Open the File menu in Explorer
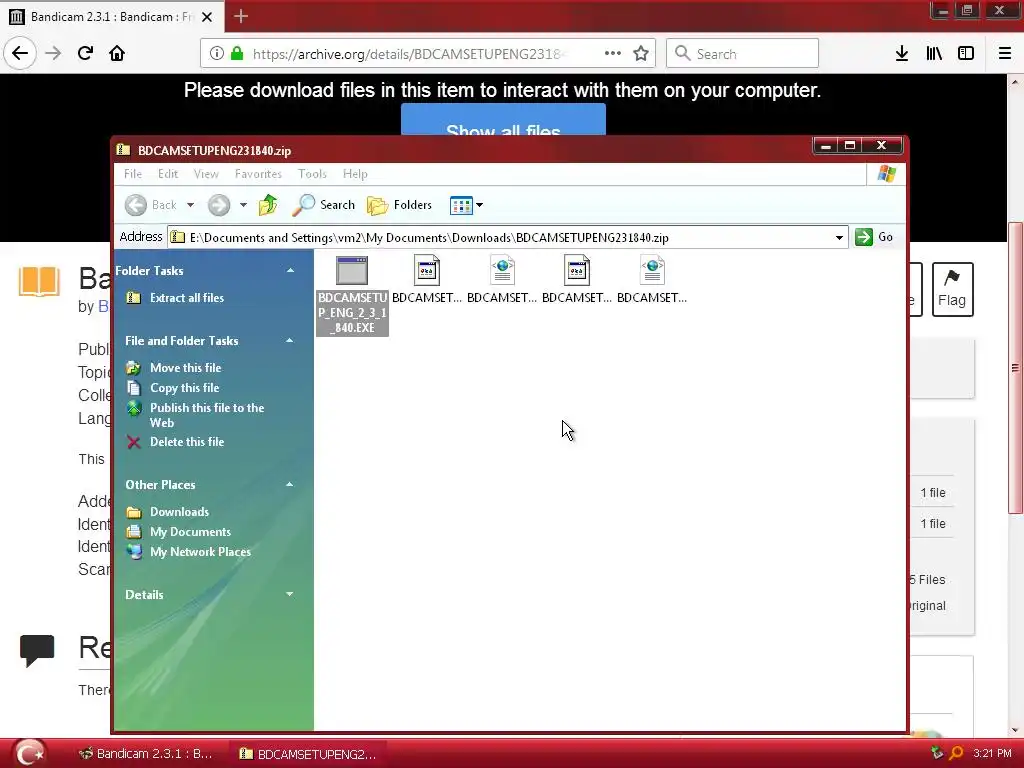Viewport: 1024px width, 768px height. pyautogui.click(x=133, y=174)
